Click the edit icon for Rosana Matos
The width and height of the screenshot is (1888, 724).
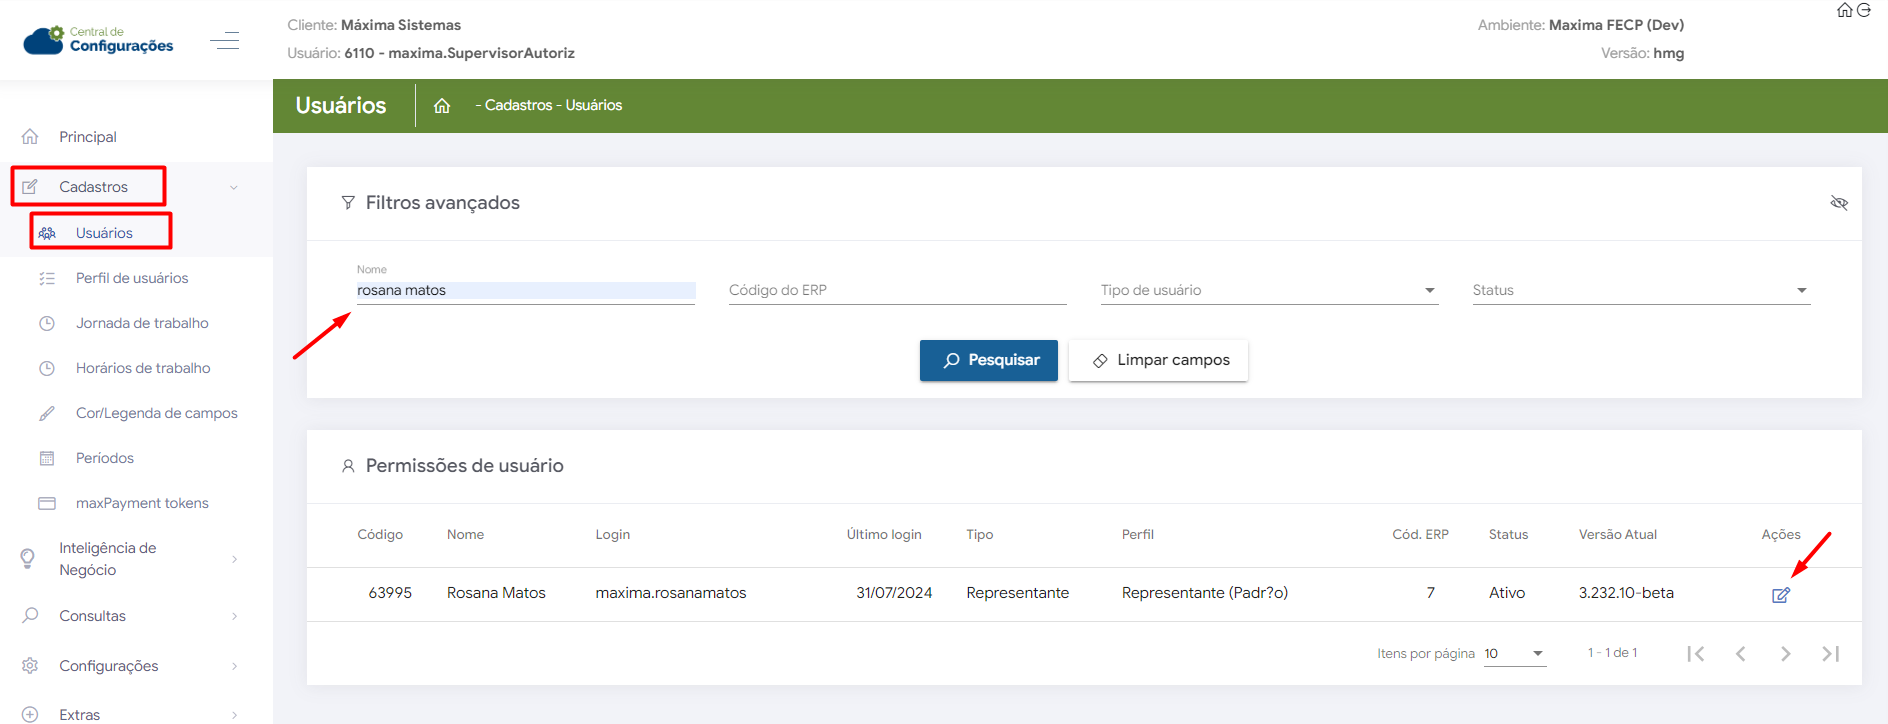click(1780, 595)
